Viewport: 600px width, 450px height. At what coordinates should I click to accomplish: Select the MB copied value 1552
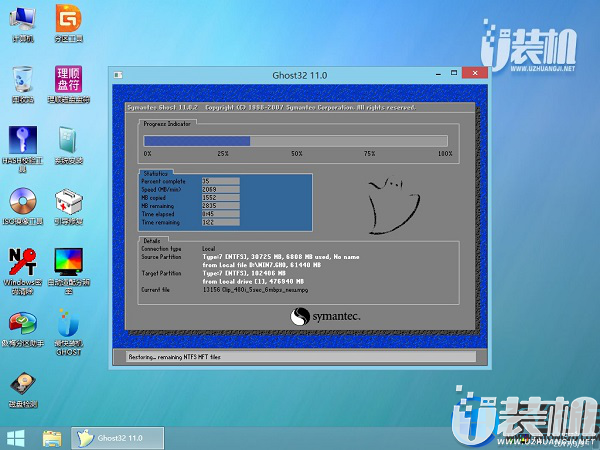(220, 197)
